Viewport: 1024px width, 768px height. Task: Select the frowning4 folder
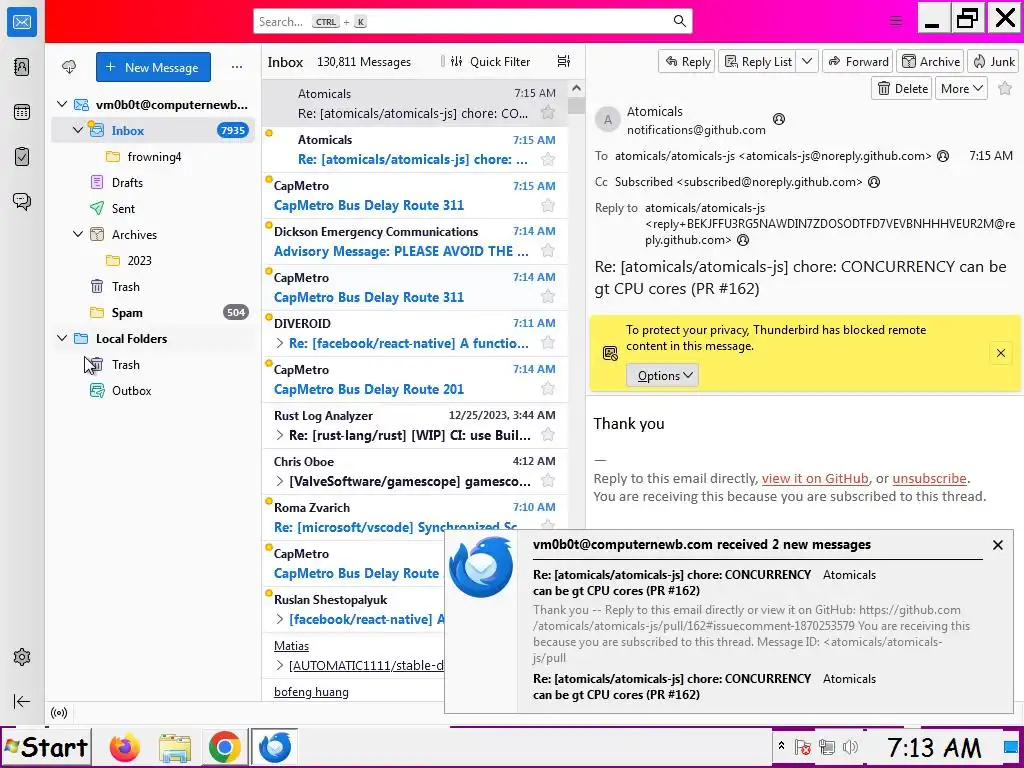pos(154,157)
